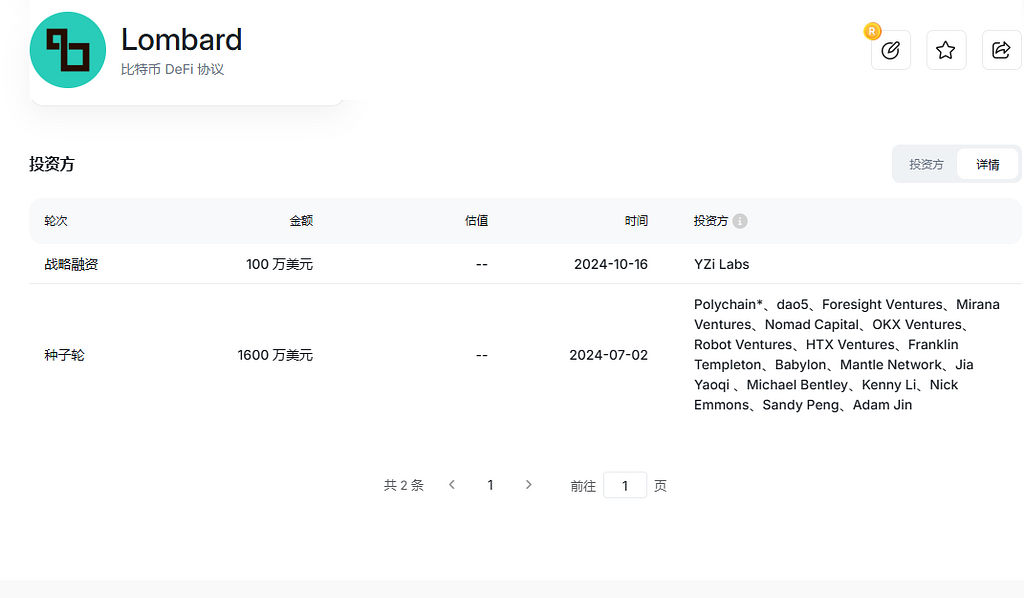Screen dimensions: 1024x598
Task: Favorite Lombard with the star icon
Action: click(x=946, y=50)
